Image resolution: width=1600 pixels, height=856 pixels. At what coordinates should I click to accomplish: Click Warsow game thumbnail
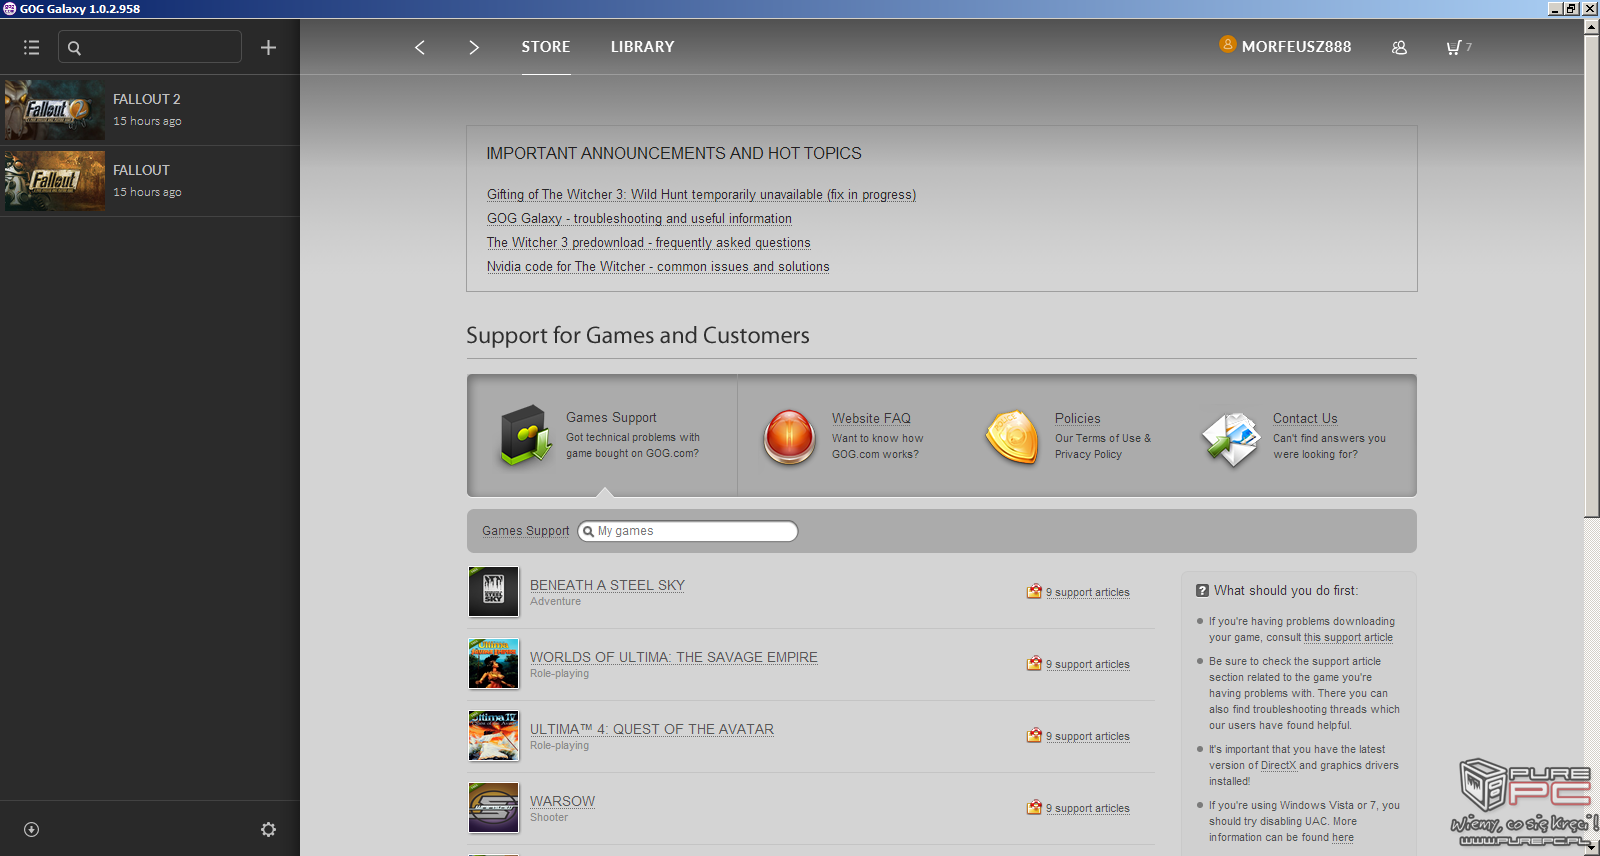[494, 808]
